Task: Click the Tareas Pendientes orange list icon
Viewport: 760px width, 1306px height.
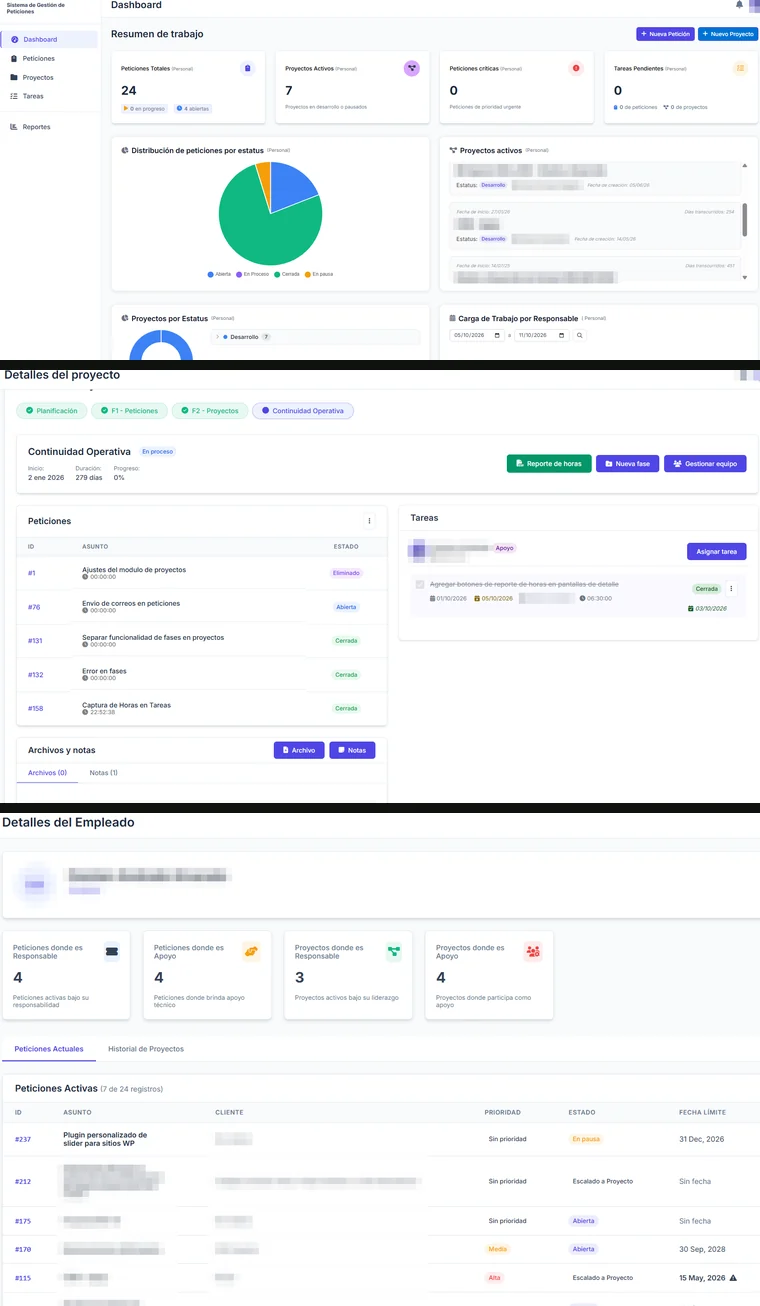Action: (x=740, y=68)
